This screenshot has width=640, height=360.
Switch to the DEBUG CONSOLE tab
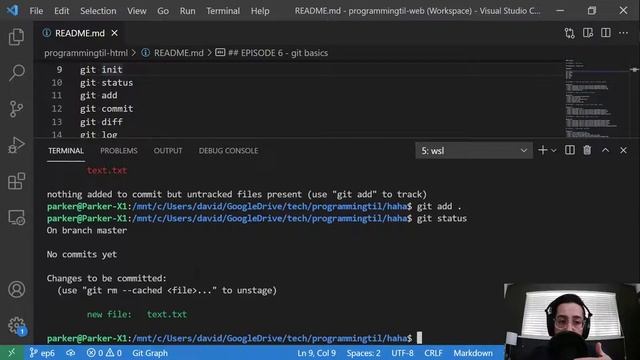pos(228,151)
